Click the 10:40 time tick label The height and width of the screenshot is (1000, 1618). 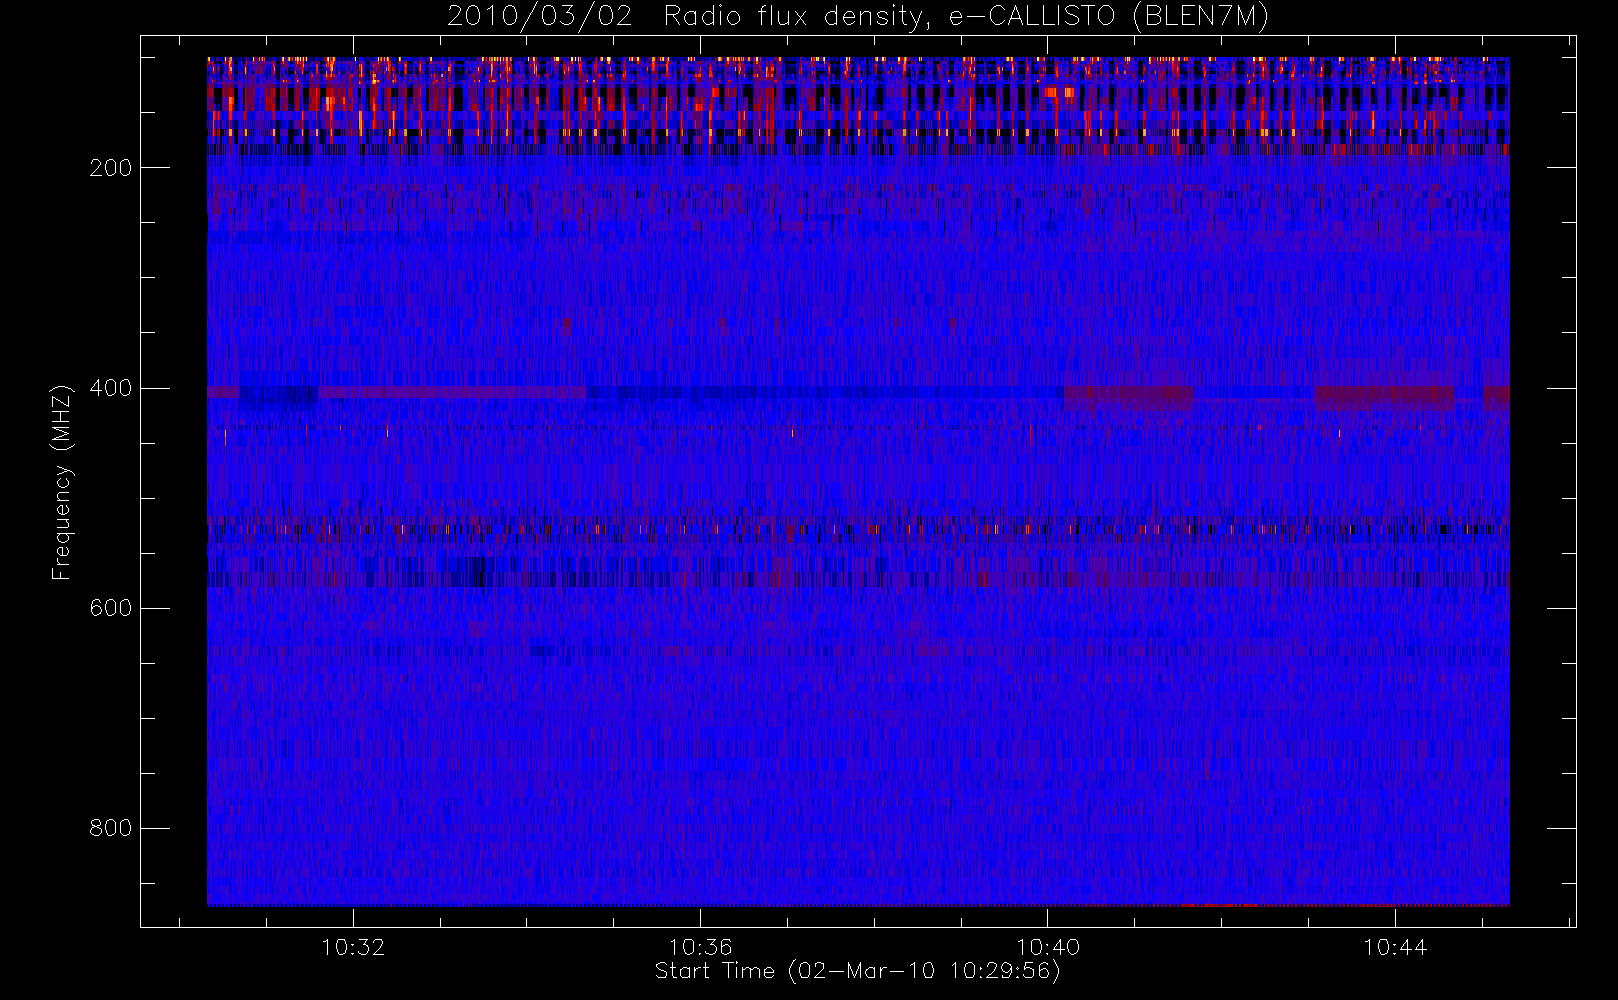coord(1048,947)
